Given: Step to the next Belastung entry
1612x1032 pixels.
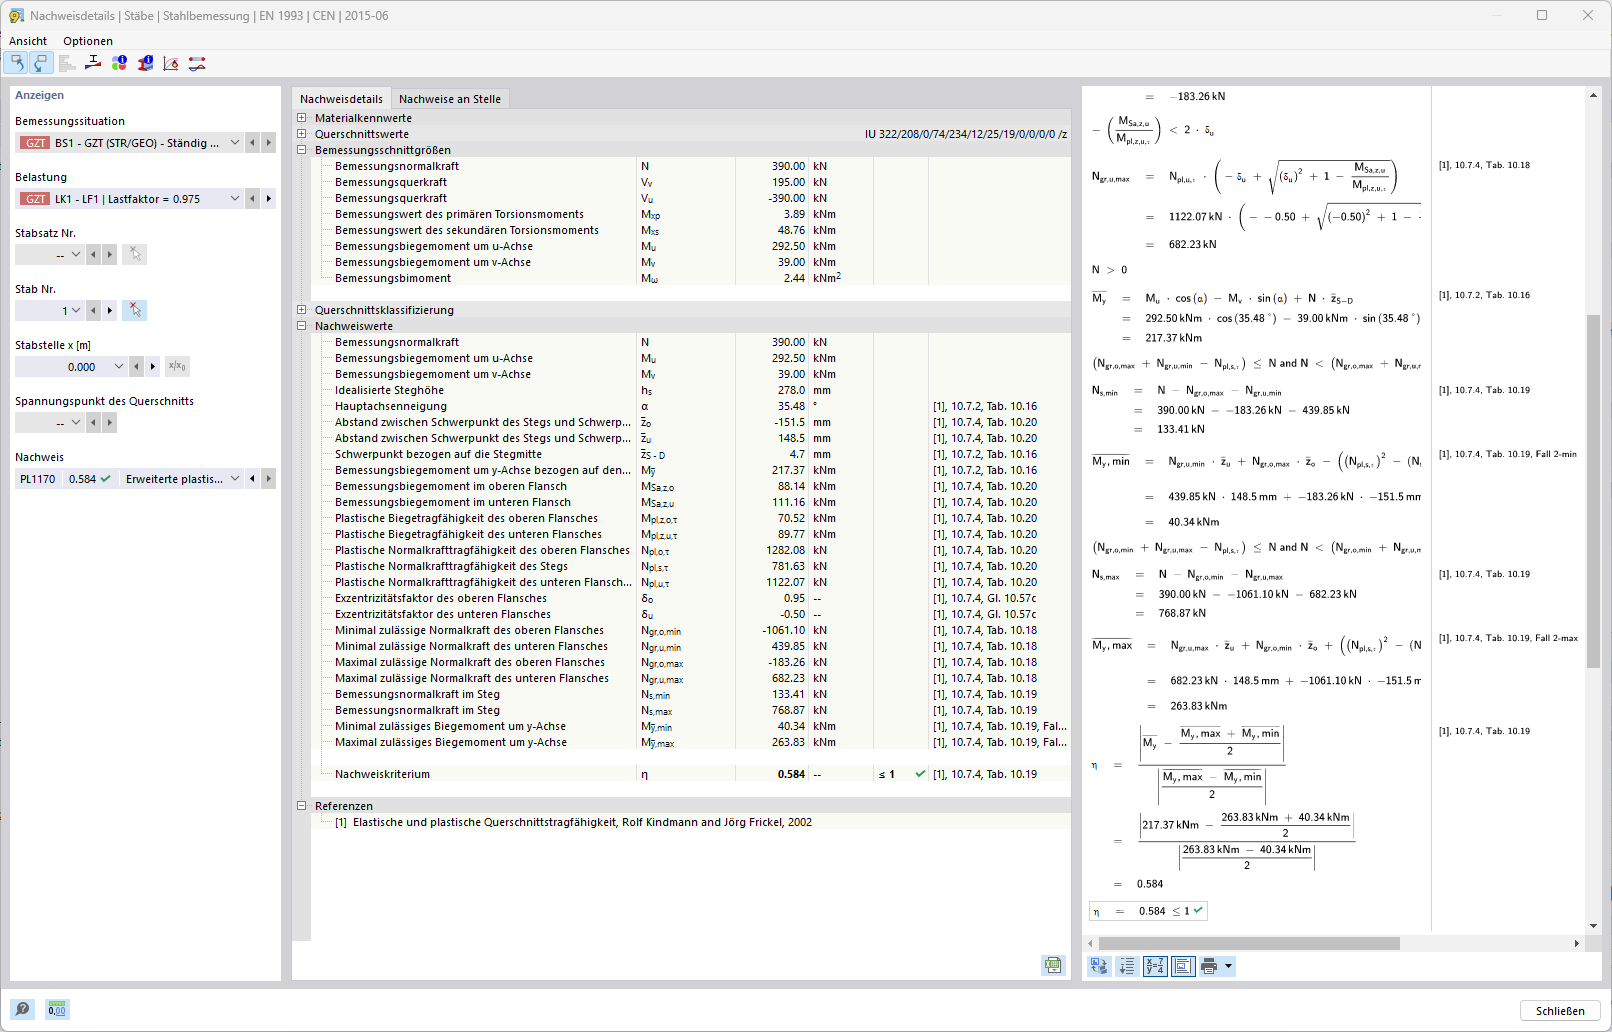Looking at the screenshot, I should (269, 199).
